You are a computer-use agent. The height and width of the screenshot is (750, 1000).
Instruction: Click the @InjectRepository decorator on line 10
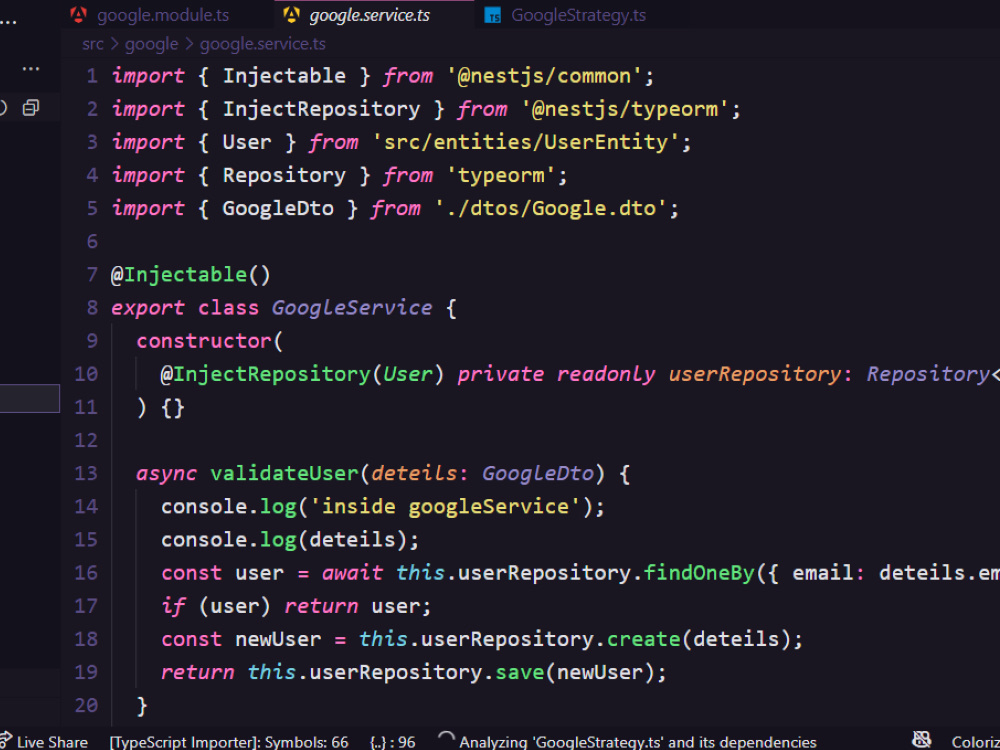[x=265, y=374]
